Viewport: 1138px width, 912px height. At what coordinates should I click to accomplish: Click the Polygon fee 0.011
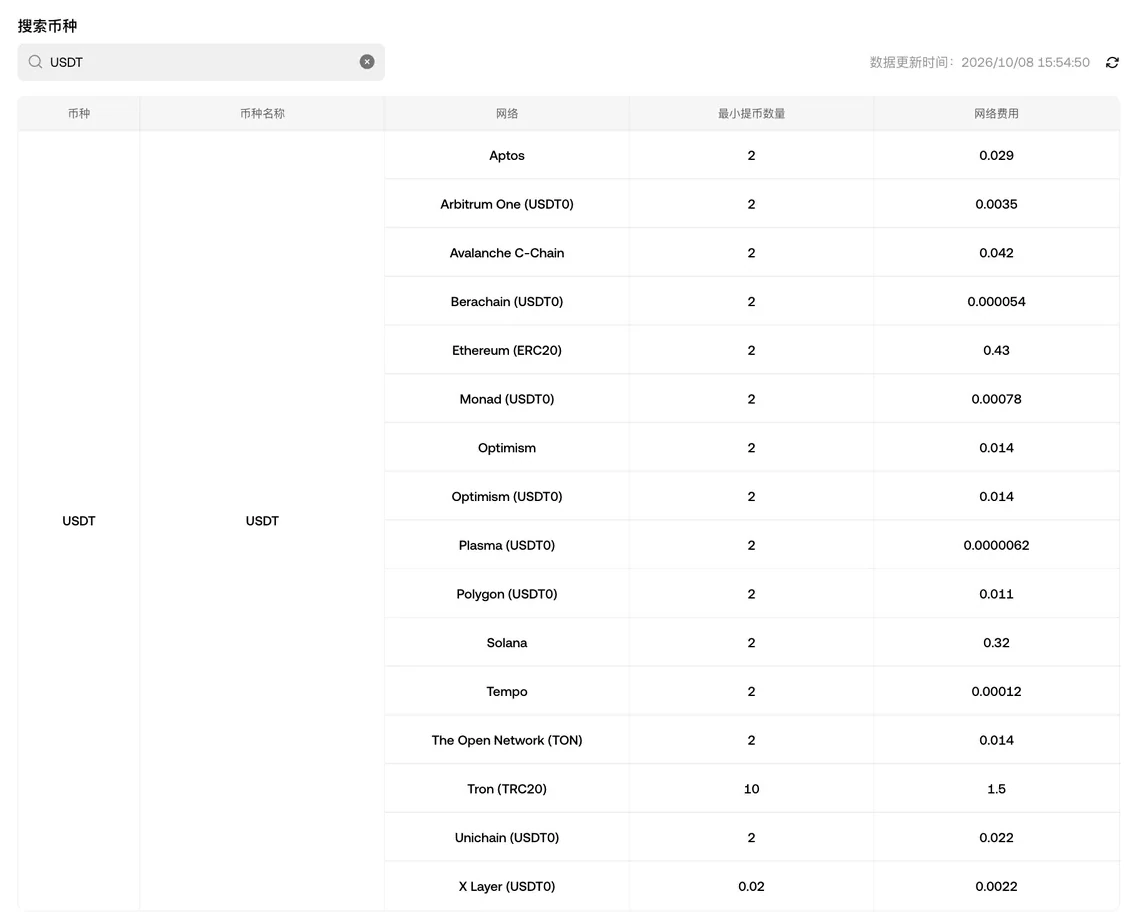point(996,593)
